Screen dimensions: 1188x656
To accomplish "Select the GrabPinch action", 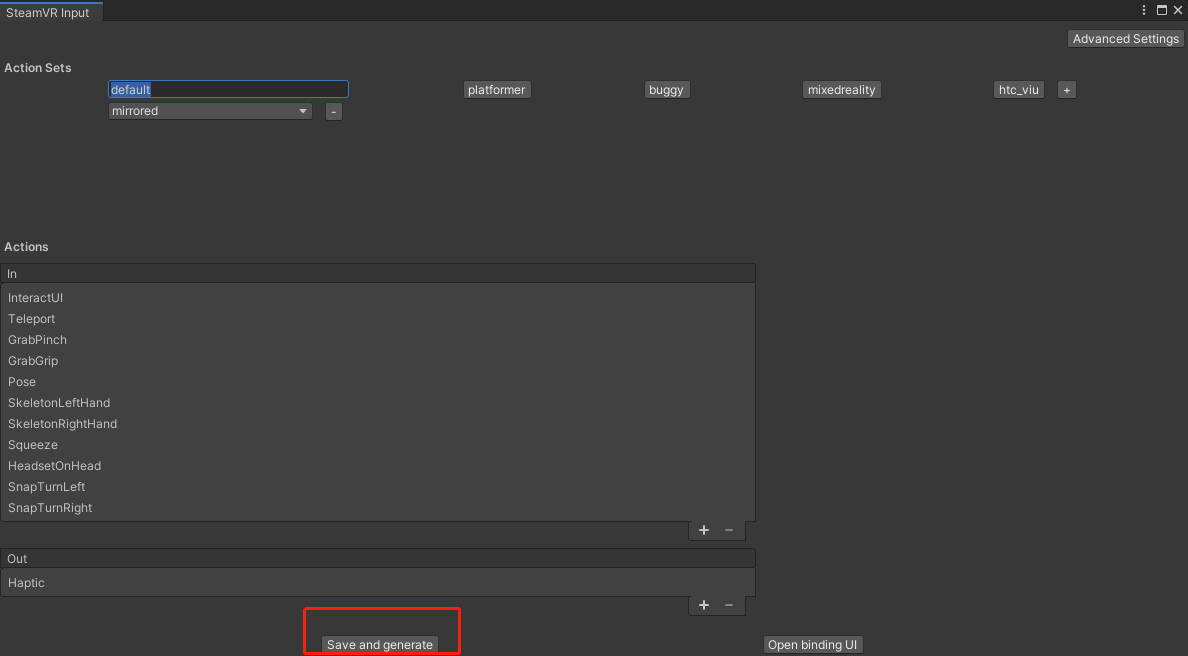I will click(x=378, y=340).
